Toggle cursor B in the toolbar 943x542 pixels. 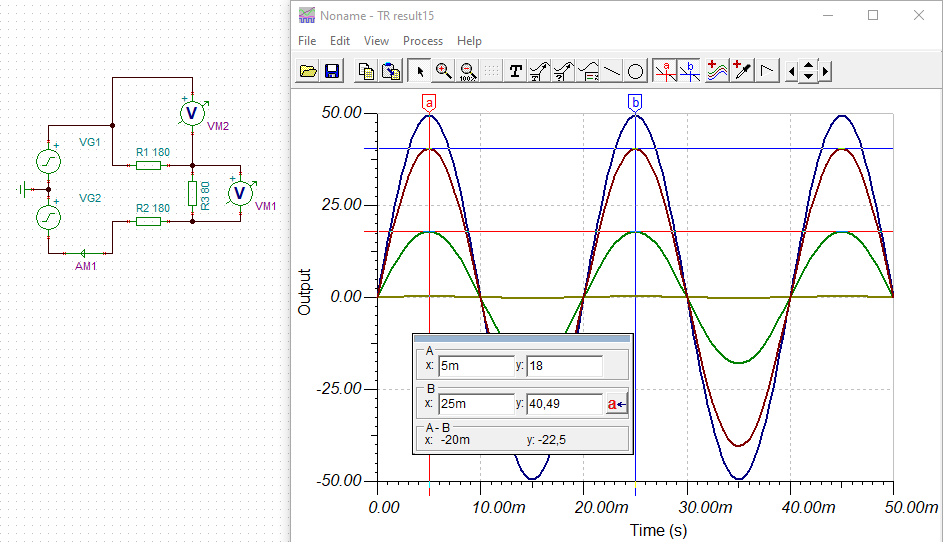[689, 71]
